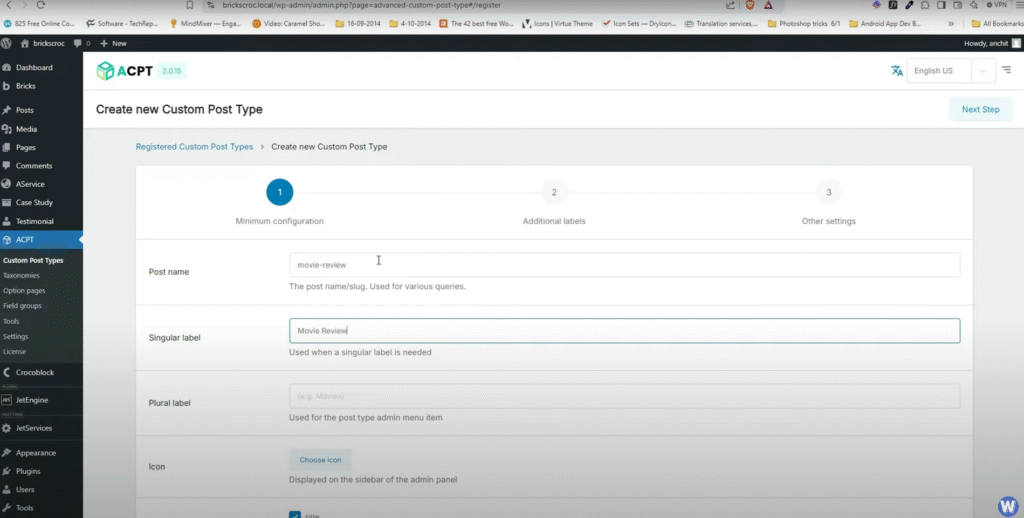Click the Pages icon in sidebar
Viewport: 1024px width, 518px height.
click(7, 147)
